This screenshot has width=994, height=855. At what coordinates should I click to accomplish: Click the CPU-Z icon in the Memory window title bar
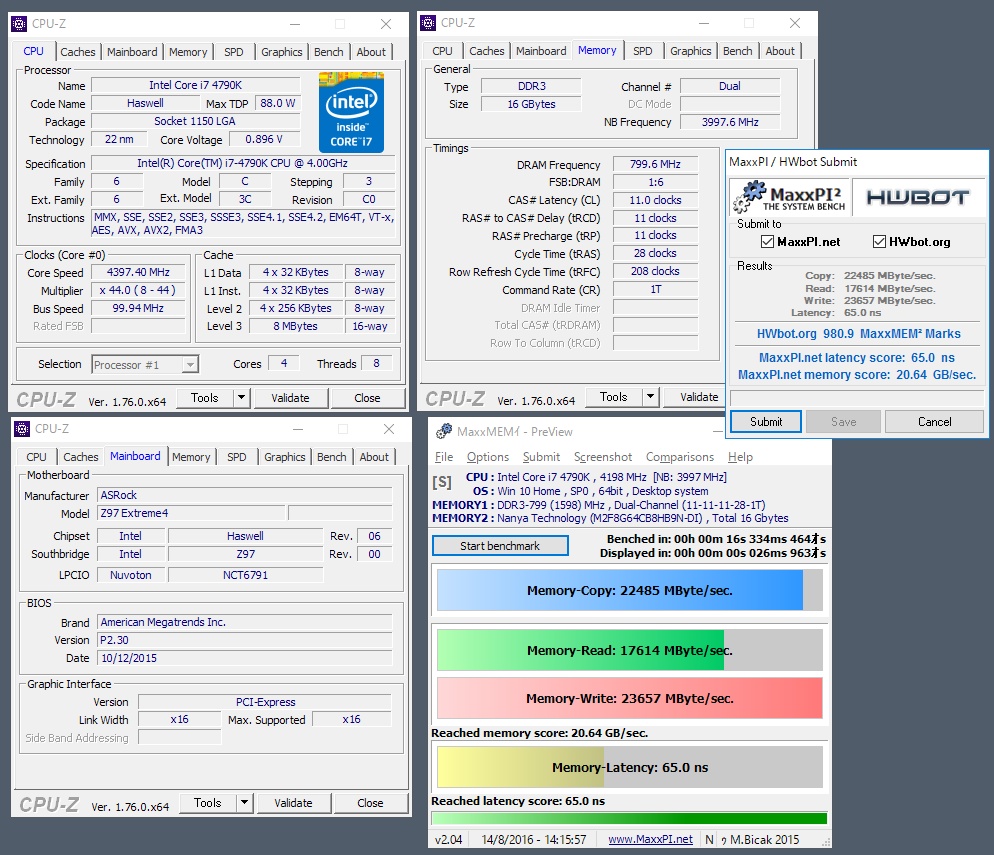tap(429, 23)
